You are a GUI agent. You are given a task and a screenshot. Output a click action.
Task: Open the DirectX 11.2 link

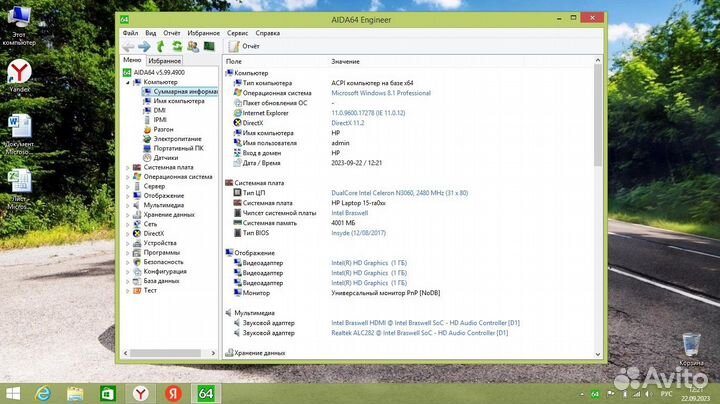click(348, 123)
